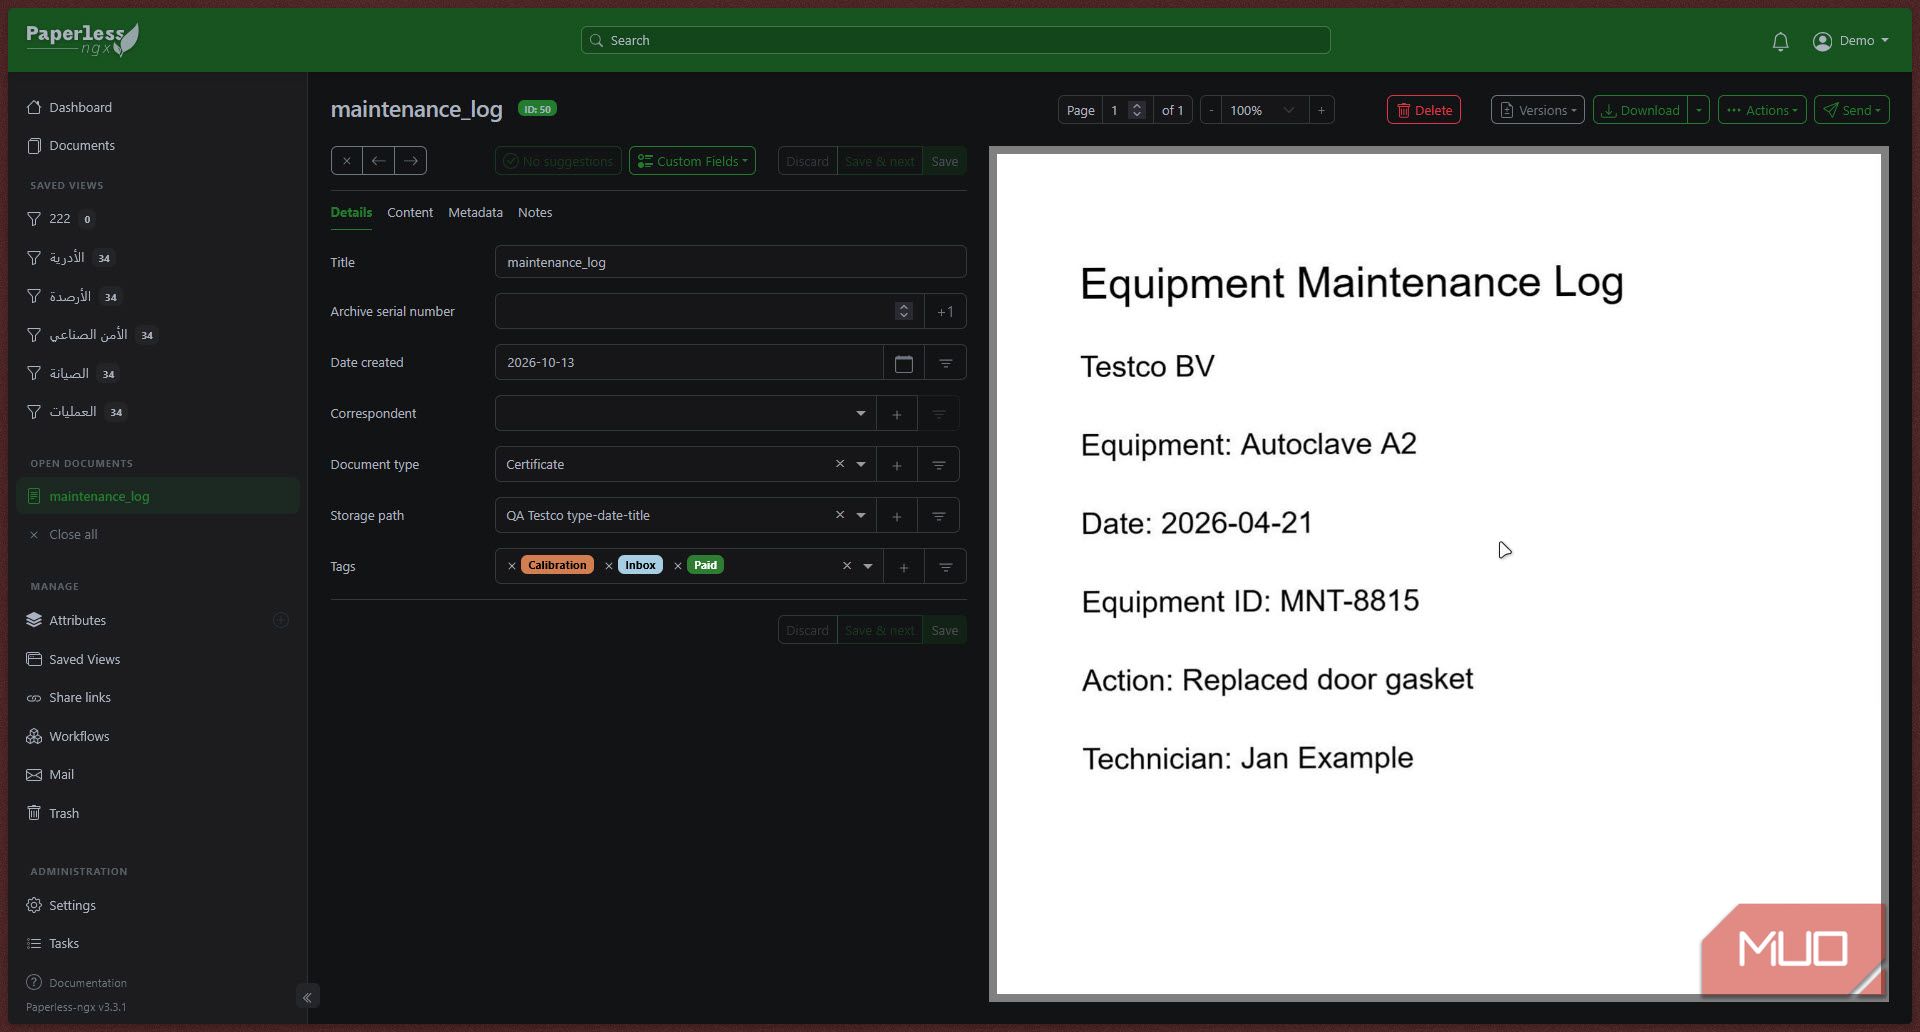Go to next document arrow
This screenshot has width=1920, height=1032.
point(411,161)
